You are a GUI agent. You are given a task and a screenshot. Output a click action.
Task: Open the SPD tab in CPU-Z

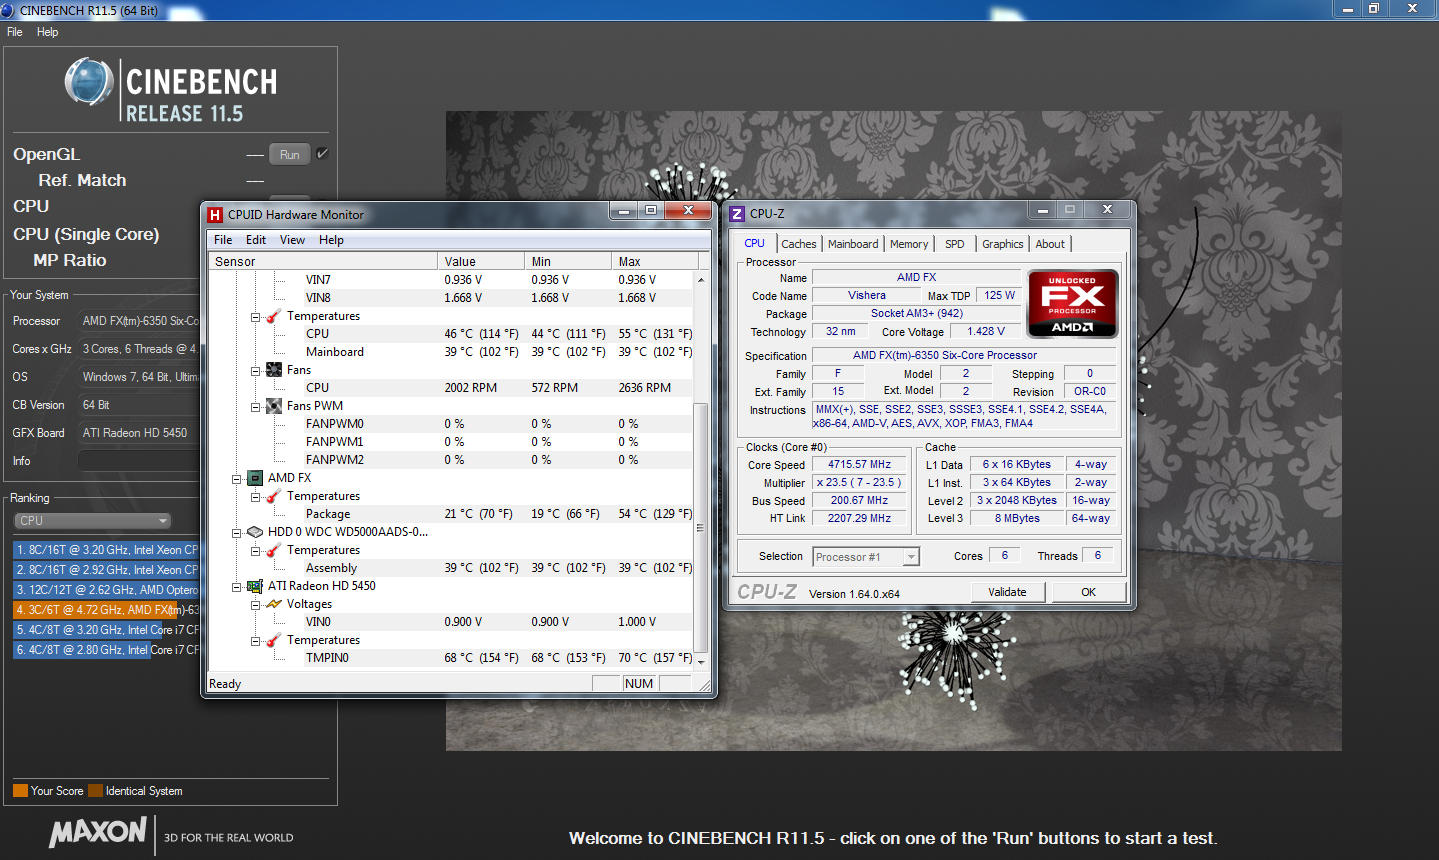pyautogui.click(x=955, y=244)
